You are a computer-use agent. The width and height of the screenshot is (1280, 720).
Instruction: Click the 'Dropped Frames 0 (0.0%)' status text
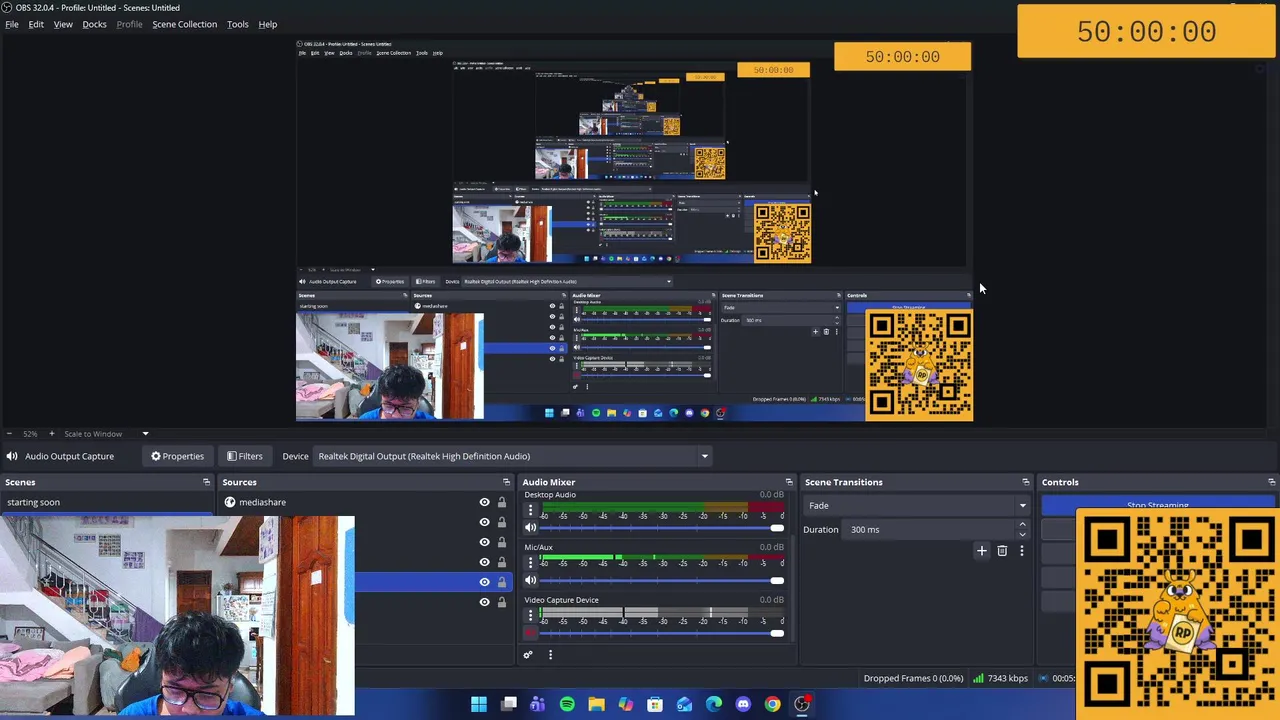tap(913, 678)
